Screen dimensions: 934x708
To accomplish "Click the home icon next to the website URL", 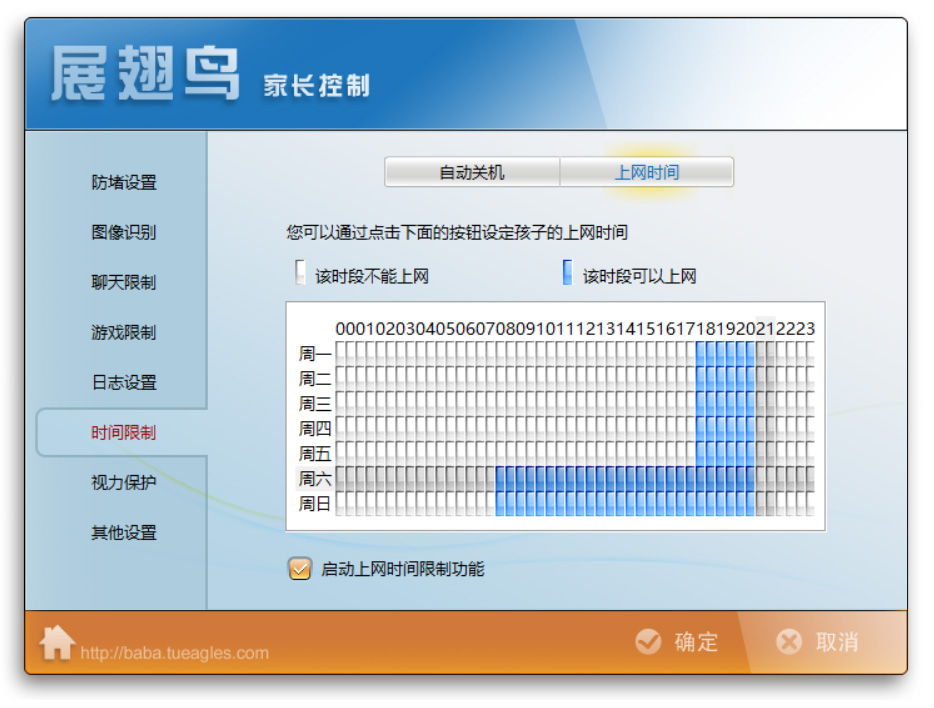I will 57,642.
